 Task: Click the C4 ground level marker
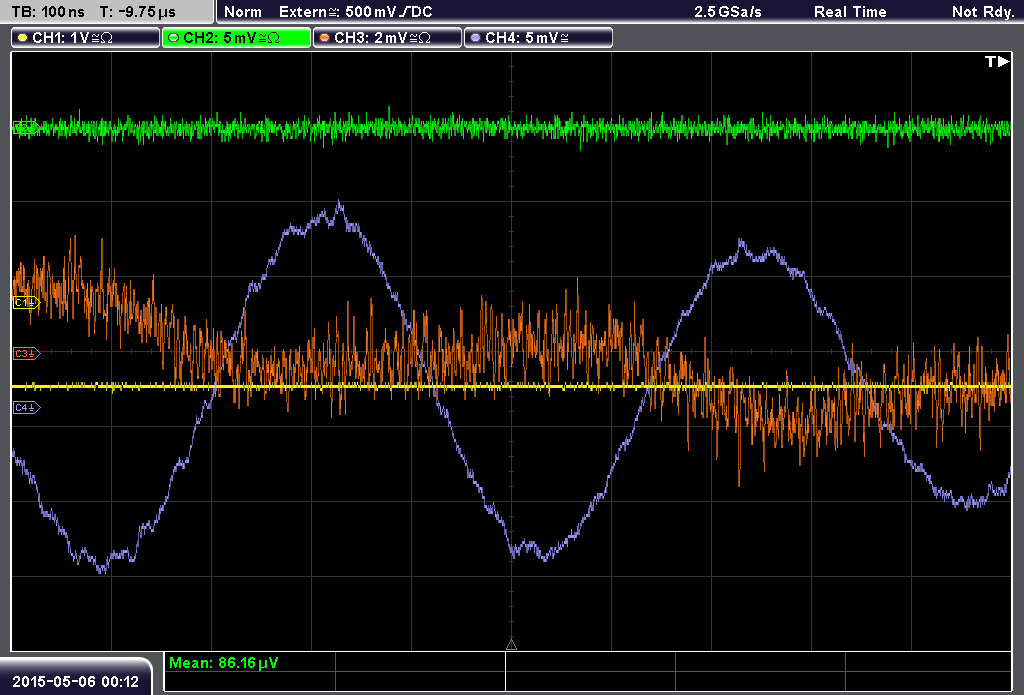click(x=26, y=408)
